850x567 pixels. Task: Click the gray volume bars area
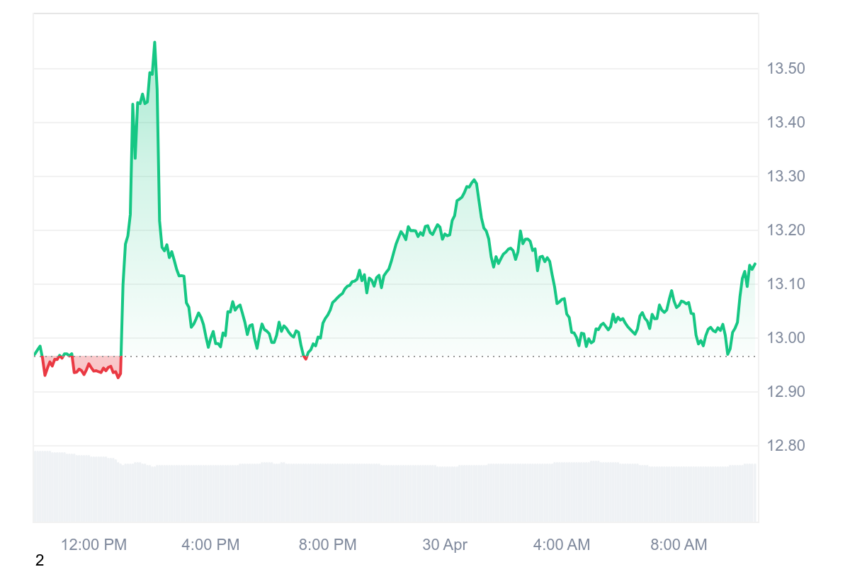click(x=395, y=492)
